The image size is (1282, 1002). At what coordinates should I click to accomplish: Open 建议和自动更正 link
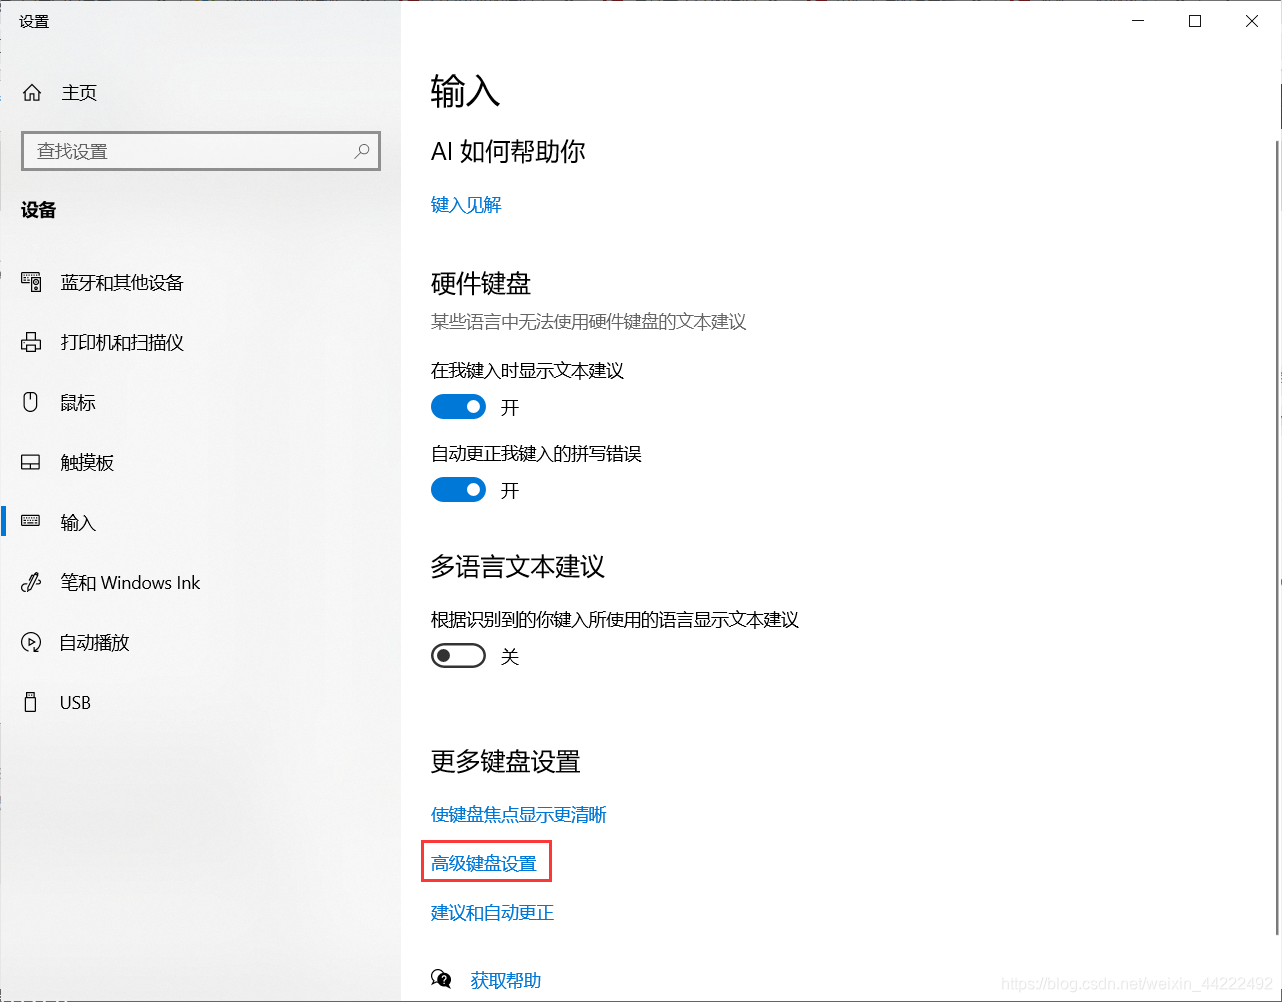[x=492, y=913]
